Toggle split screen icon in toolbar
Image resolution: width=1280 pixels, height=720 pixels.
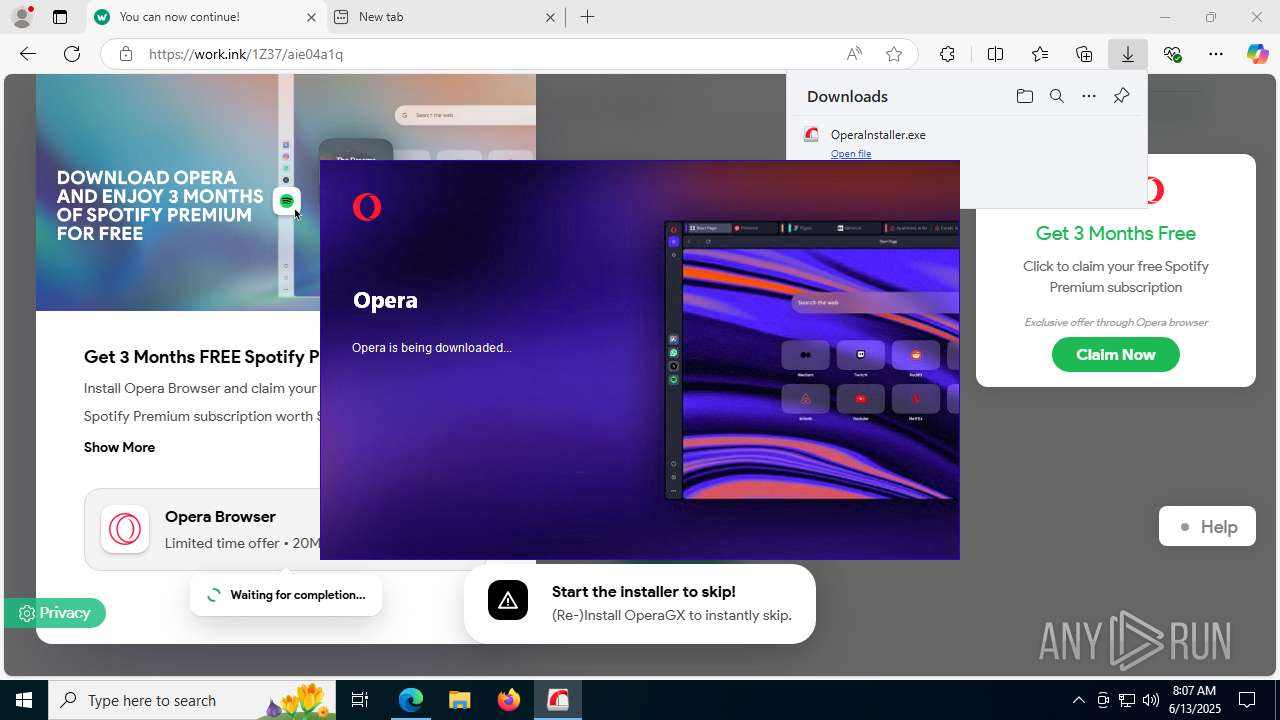click(x=995, y=54)
